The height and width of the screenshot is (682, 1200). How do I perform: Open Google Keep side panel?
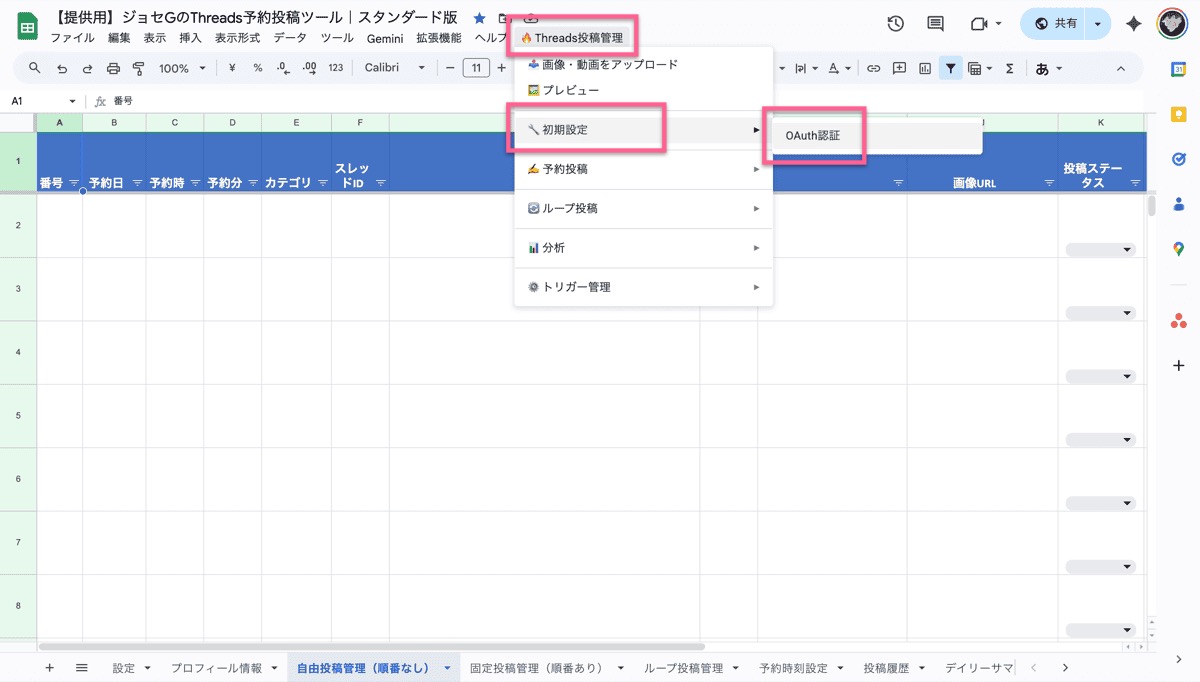coord(1178,114)
